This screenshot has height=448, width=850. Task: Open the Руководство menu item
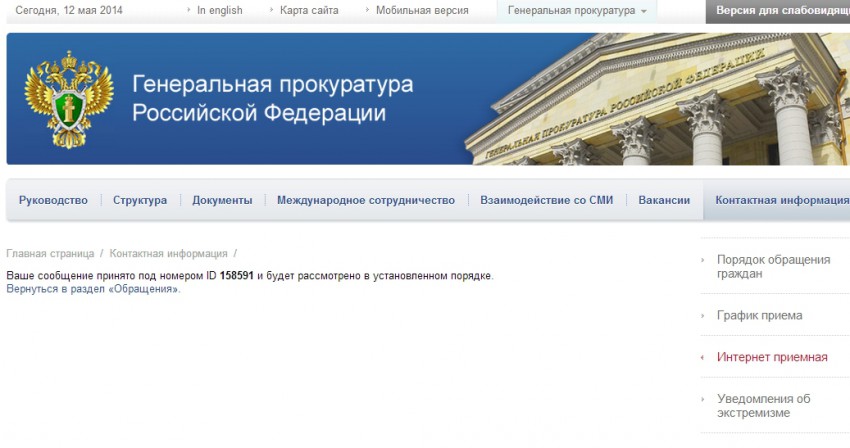pyautogui.click(x=53, y=200)
